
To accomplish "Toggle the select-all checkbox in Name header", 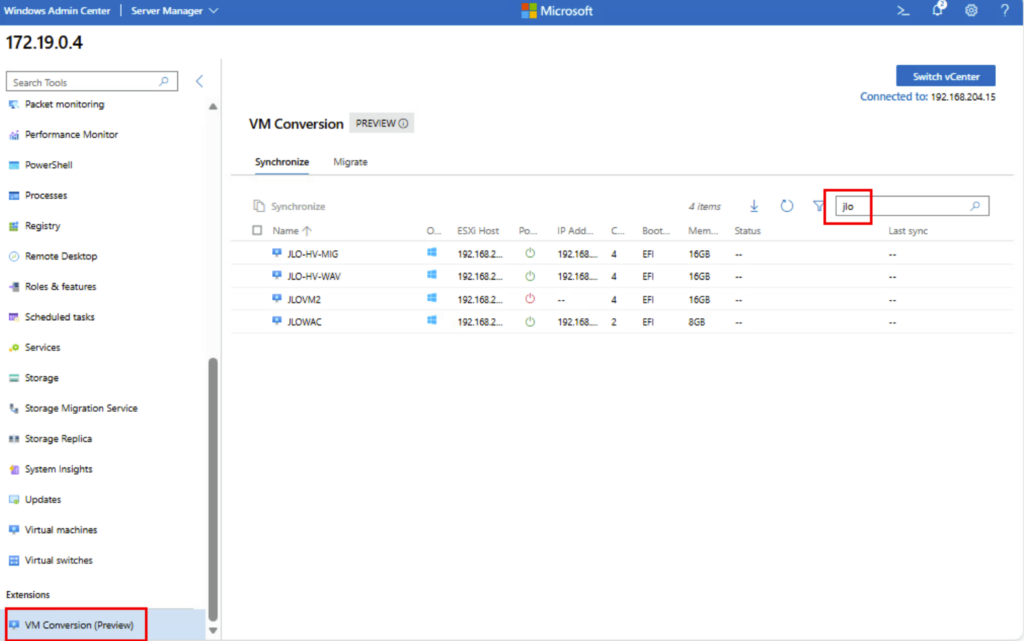I will click(x=258, y=231).
